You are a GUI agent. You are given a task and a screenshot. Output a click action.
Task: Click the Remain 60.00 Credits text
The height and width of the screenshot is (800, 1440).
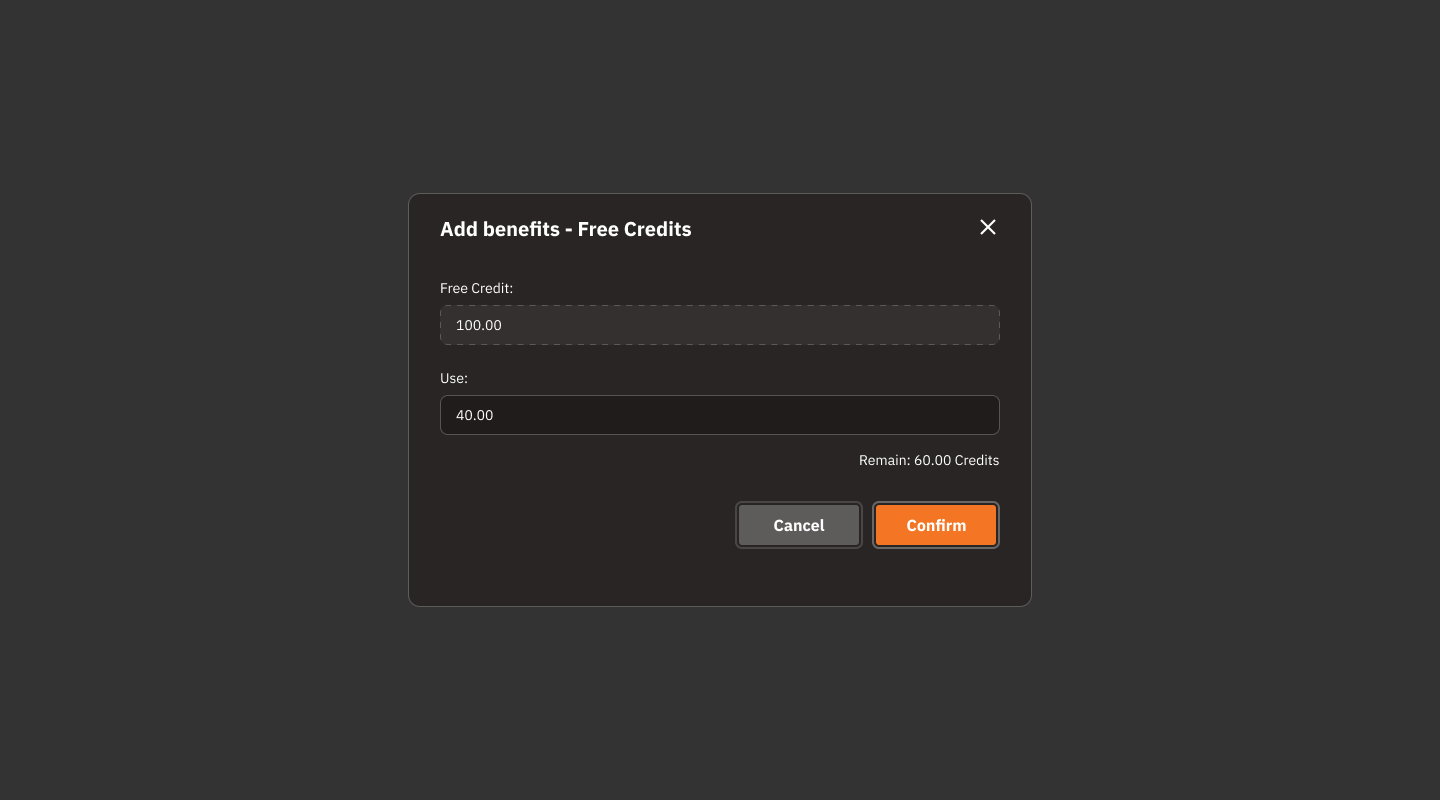pyautogui.click(x=929, y=460)
